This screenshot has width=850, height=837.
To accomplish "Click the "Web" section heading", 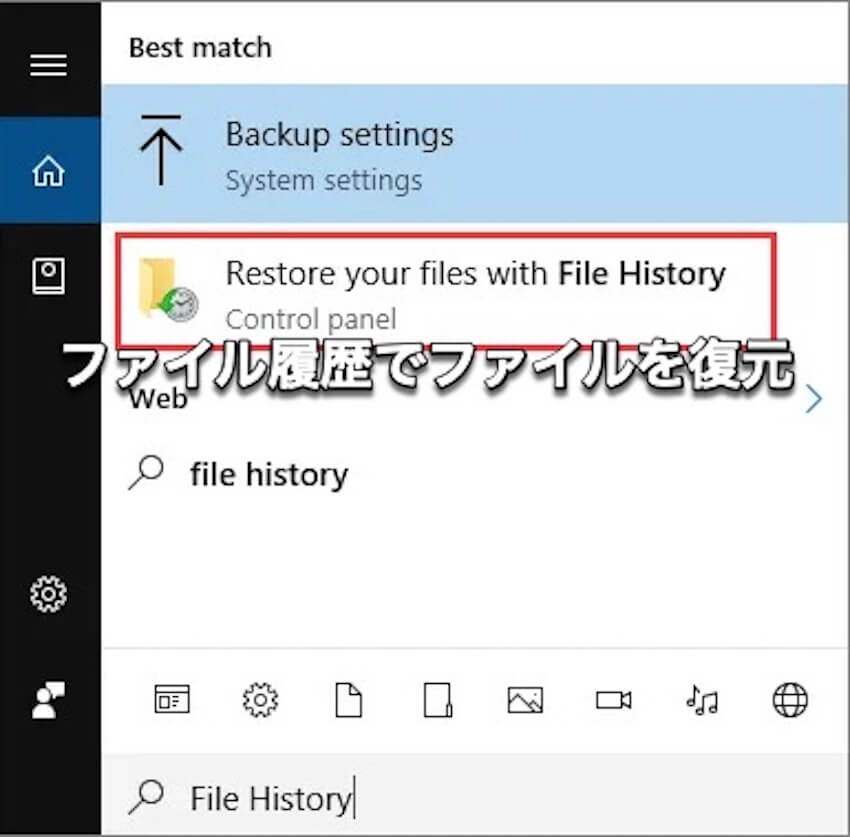I will coord(158,400).
